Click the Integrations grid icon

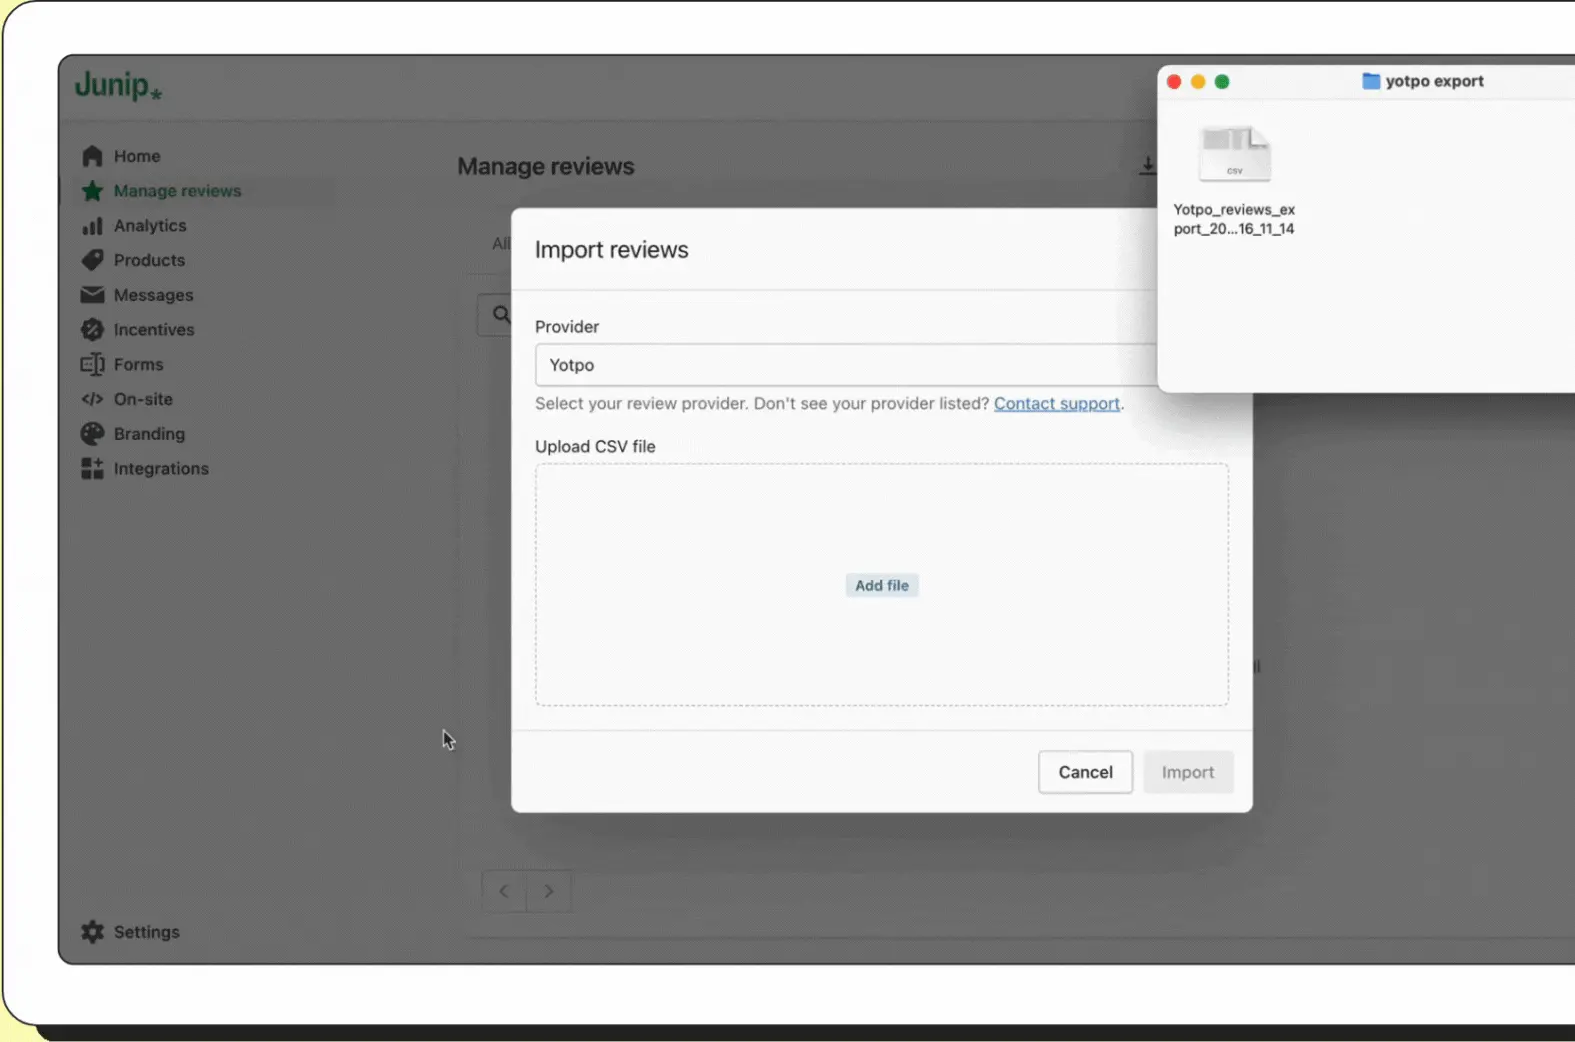coord(92,468)
